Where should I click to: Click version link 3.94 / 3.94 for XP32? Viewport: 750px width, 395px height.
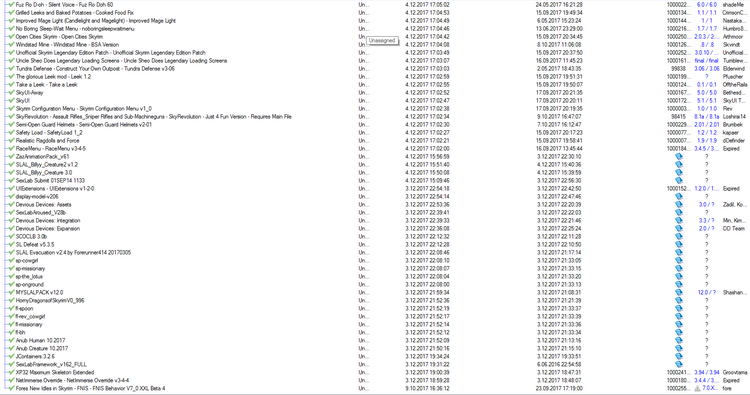click(706, 373)
